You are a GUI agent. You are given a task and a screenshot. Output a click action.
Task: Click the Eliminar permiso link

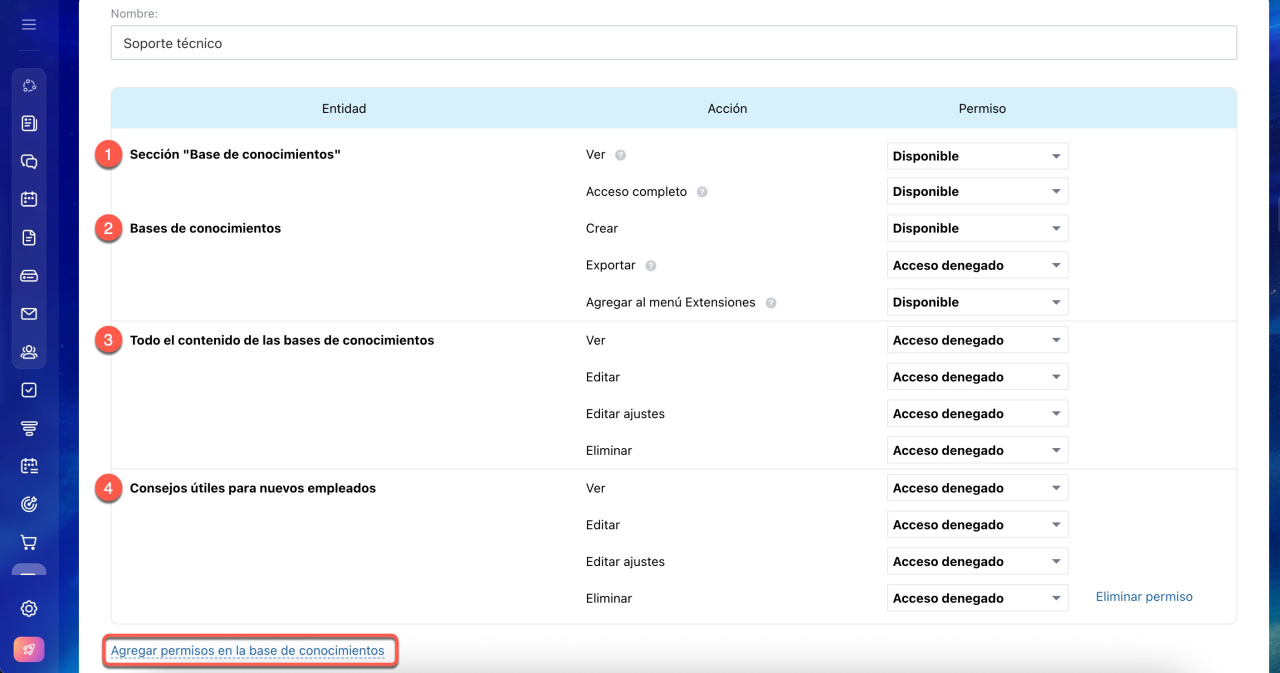pyautogui.click(x=1144, y=597)
